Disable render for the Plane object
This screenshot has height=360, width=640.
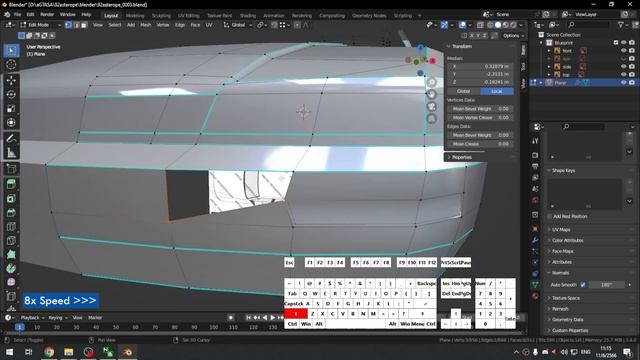632,82
